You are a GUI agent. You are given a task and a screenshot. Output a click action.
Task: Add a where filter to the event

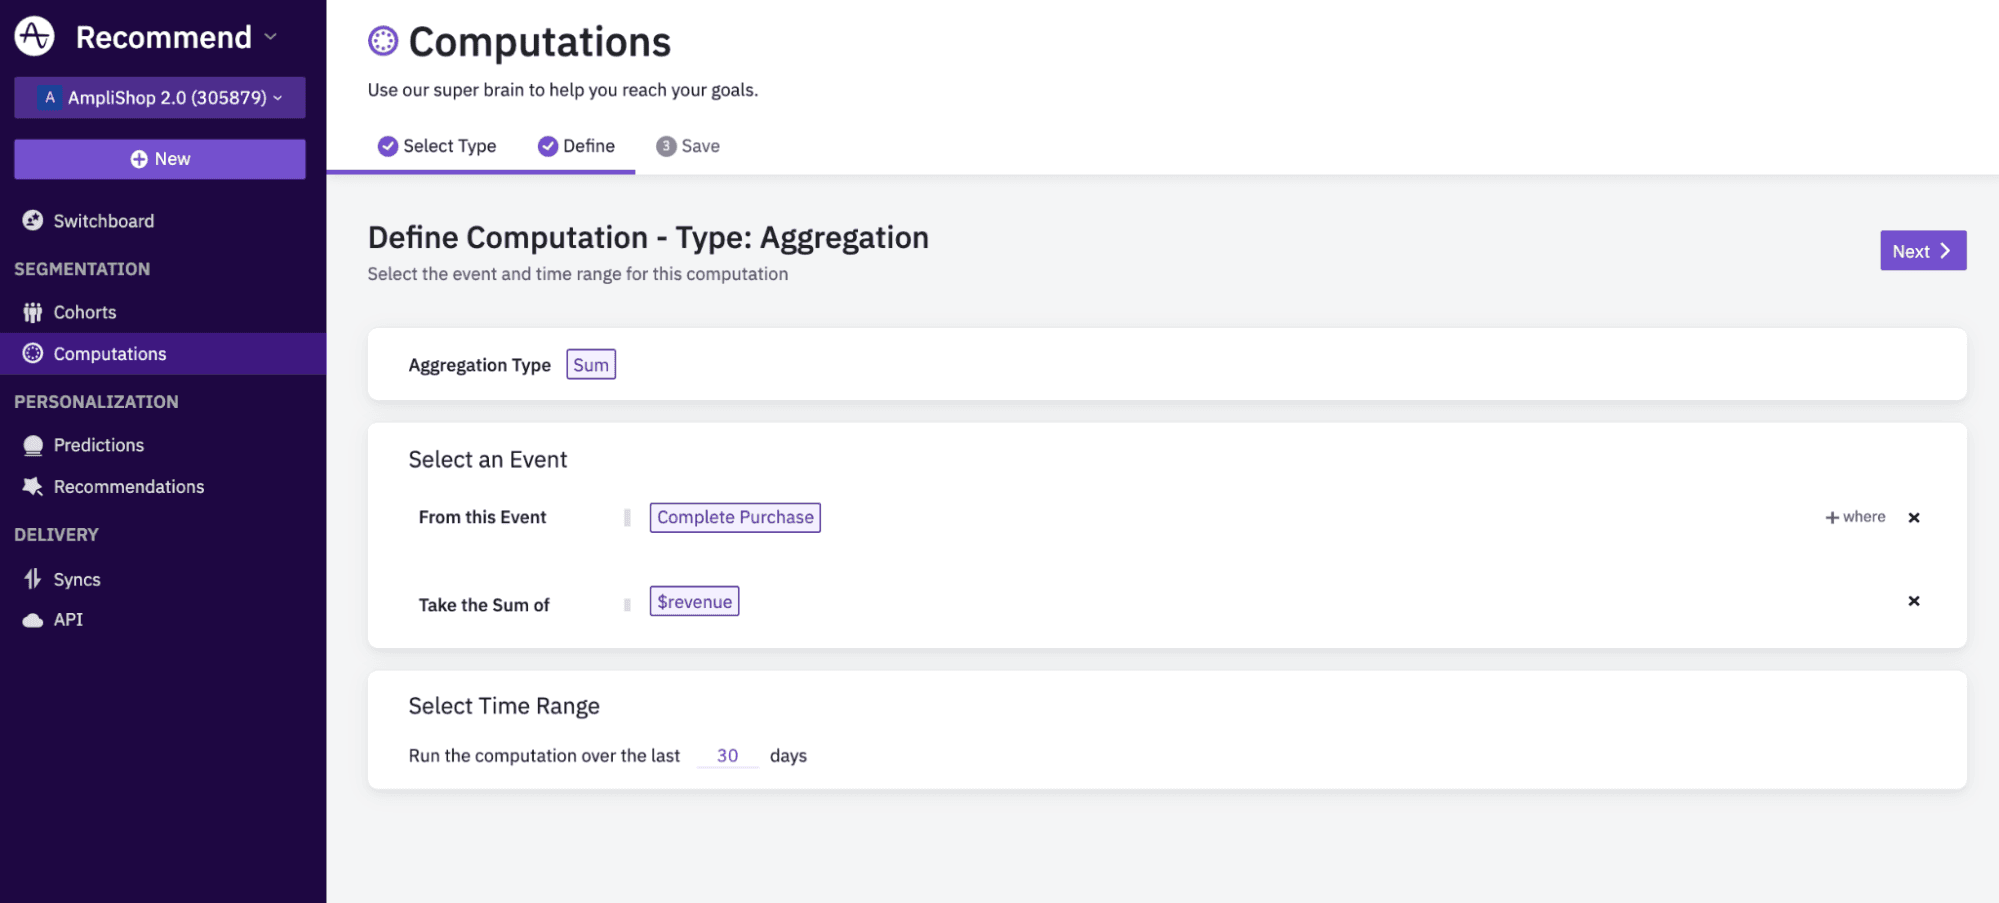pos(1855,517)
